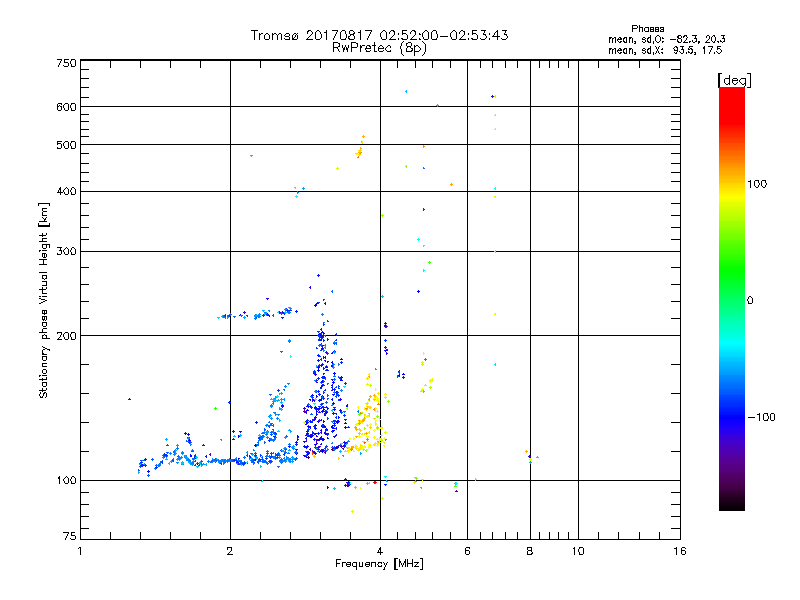Click the x-axis '6' tick label
Screen dimensions: 800x600
click(x=467, y=551)
